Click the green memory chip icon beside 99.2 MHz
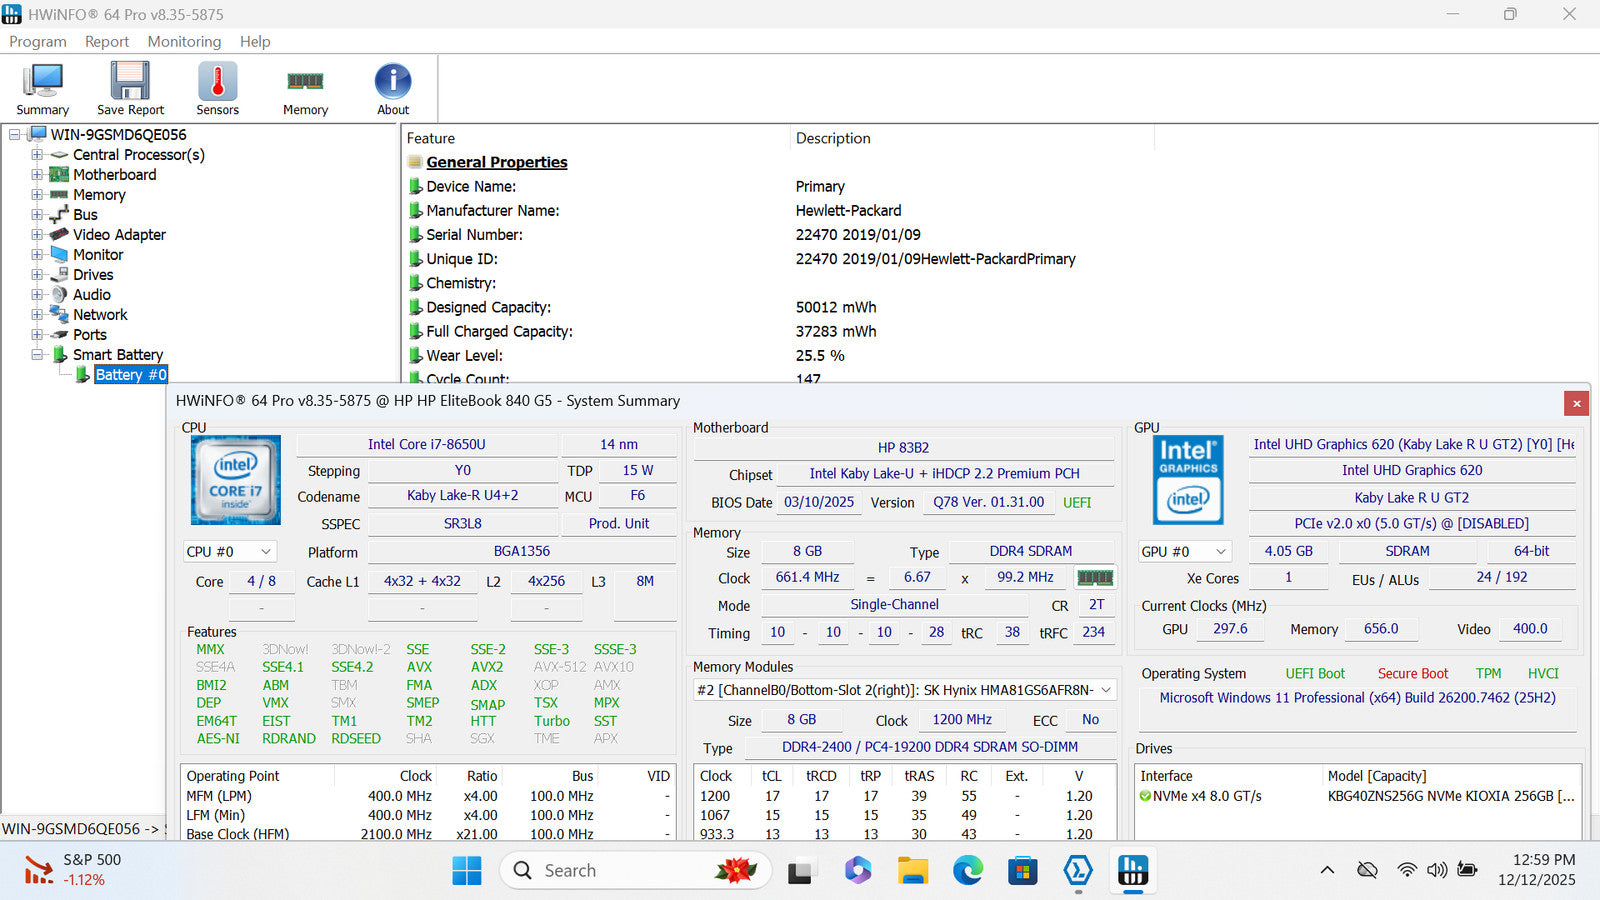 tap(1094, 578)
